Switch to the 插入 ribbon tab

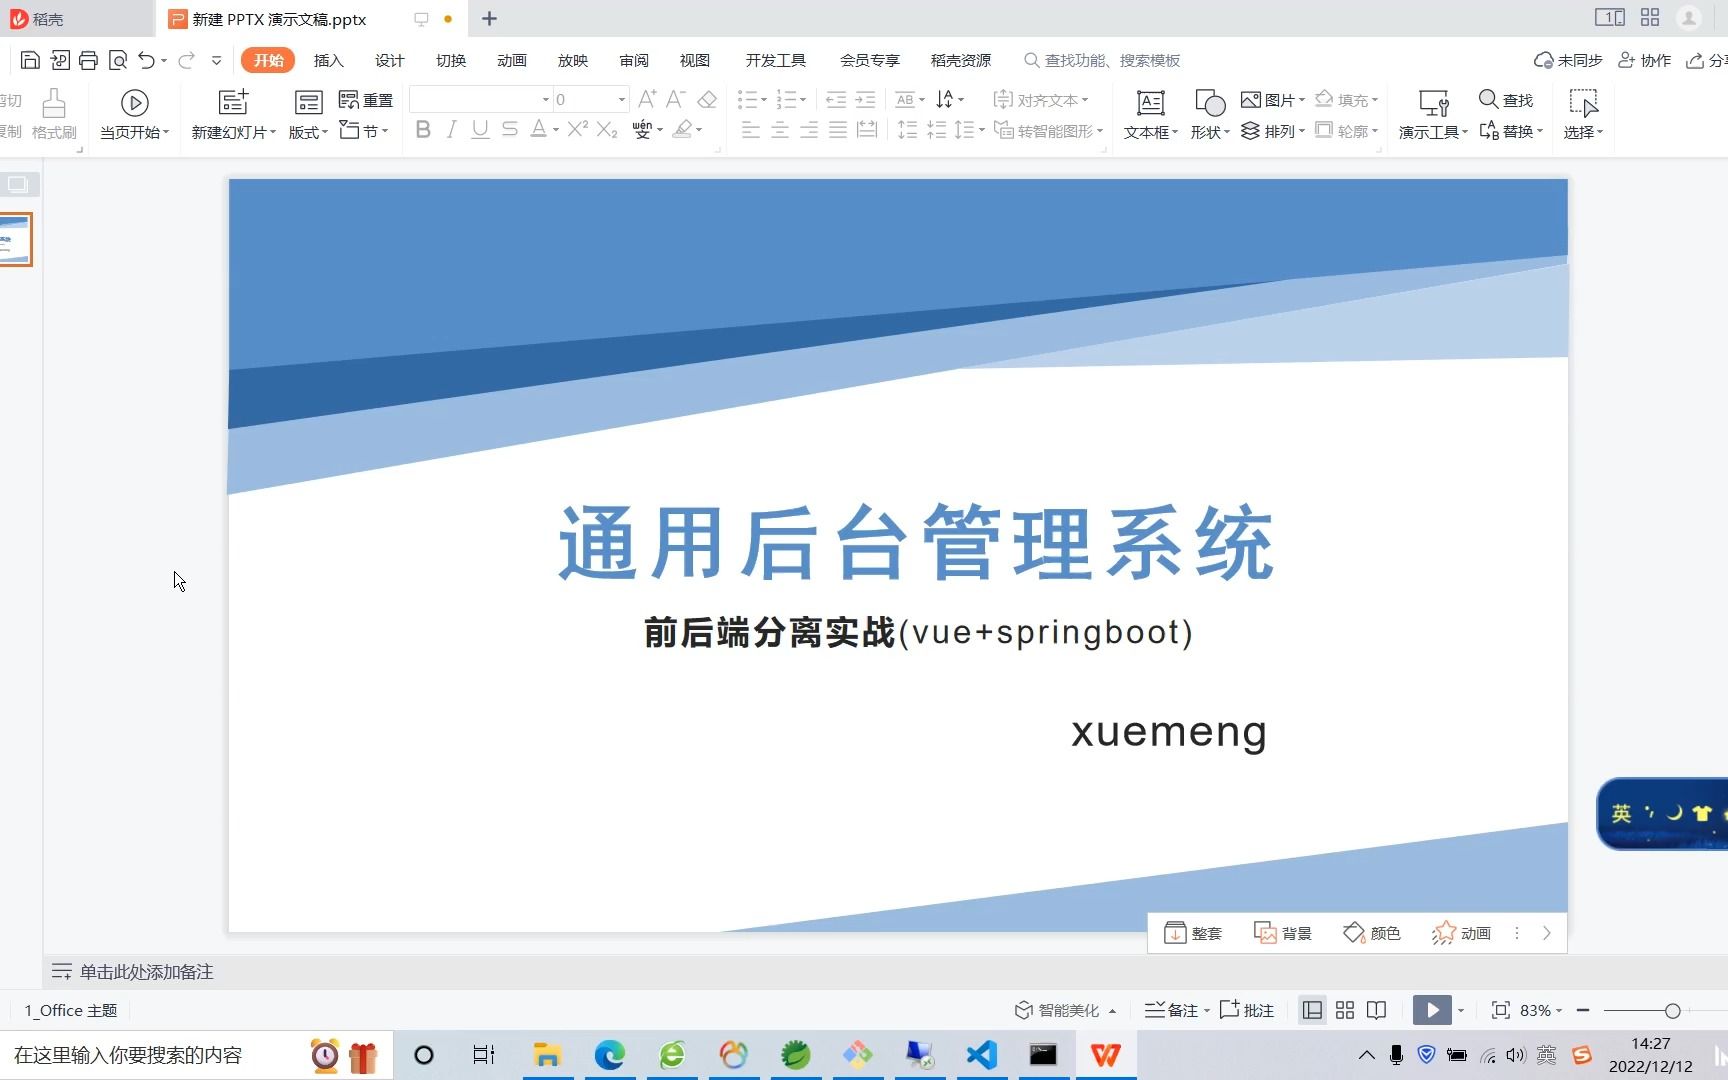pos(328,60)
